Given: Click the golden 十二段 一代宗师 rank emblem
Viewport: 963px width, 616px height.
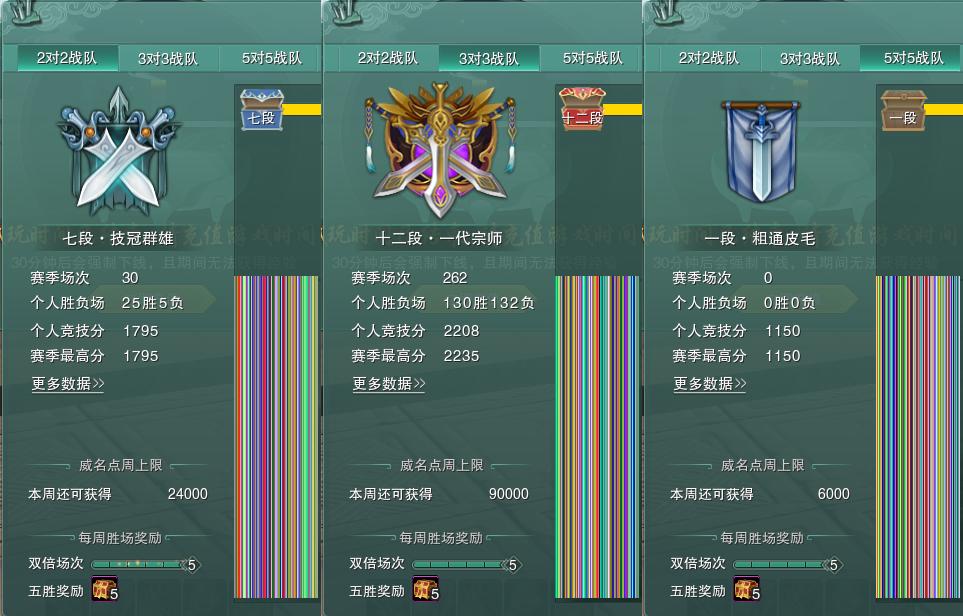Looking at the screenshot, I should [440, 150].
